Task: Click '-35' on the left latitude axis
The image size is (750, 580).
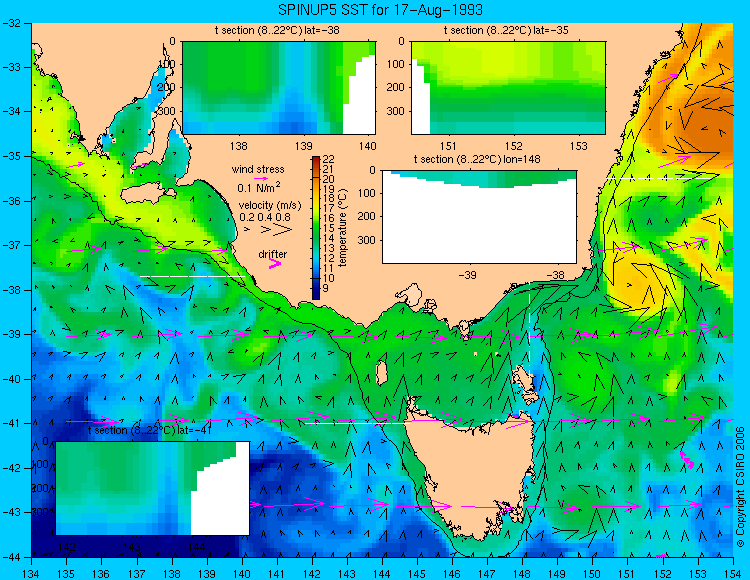Action: click(11, 156)
